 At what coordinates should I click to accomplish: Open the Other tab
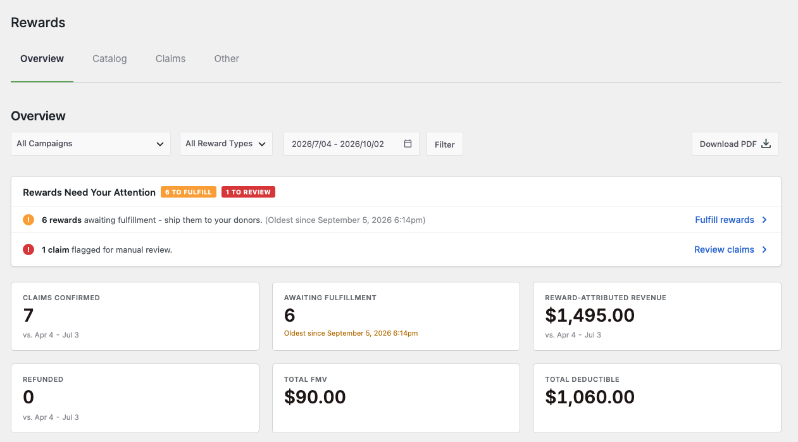tap(226, 59)
